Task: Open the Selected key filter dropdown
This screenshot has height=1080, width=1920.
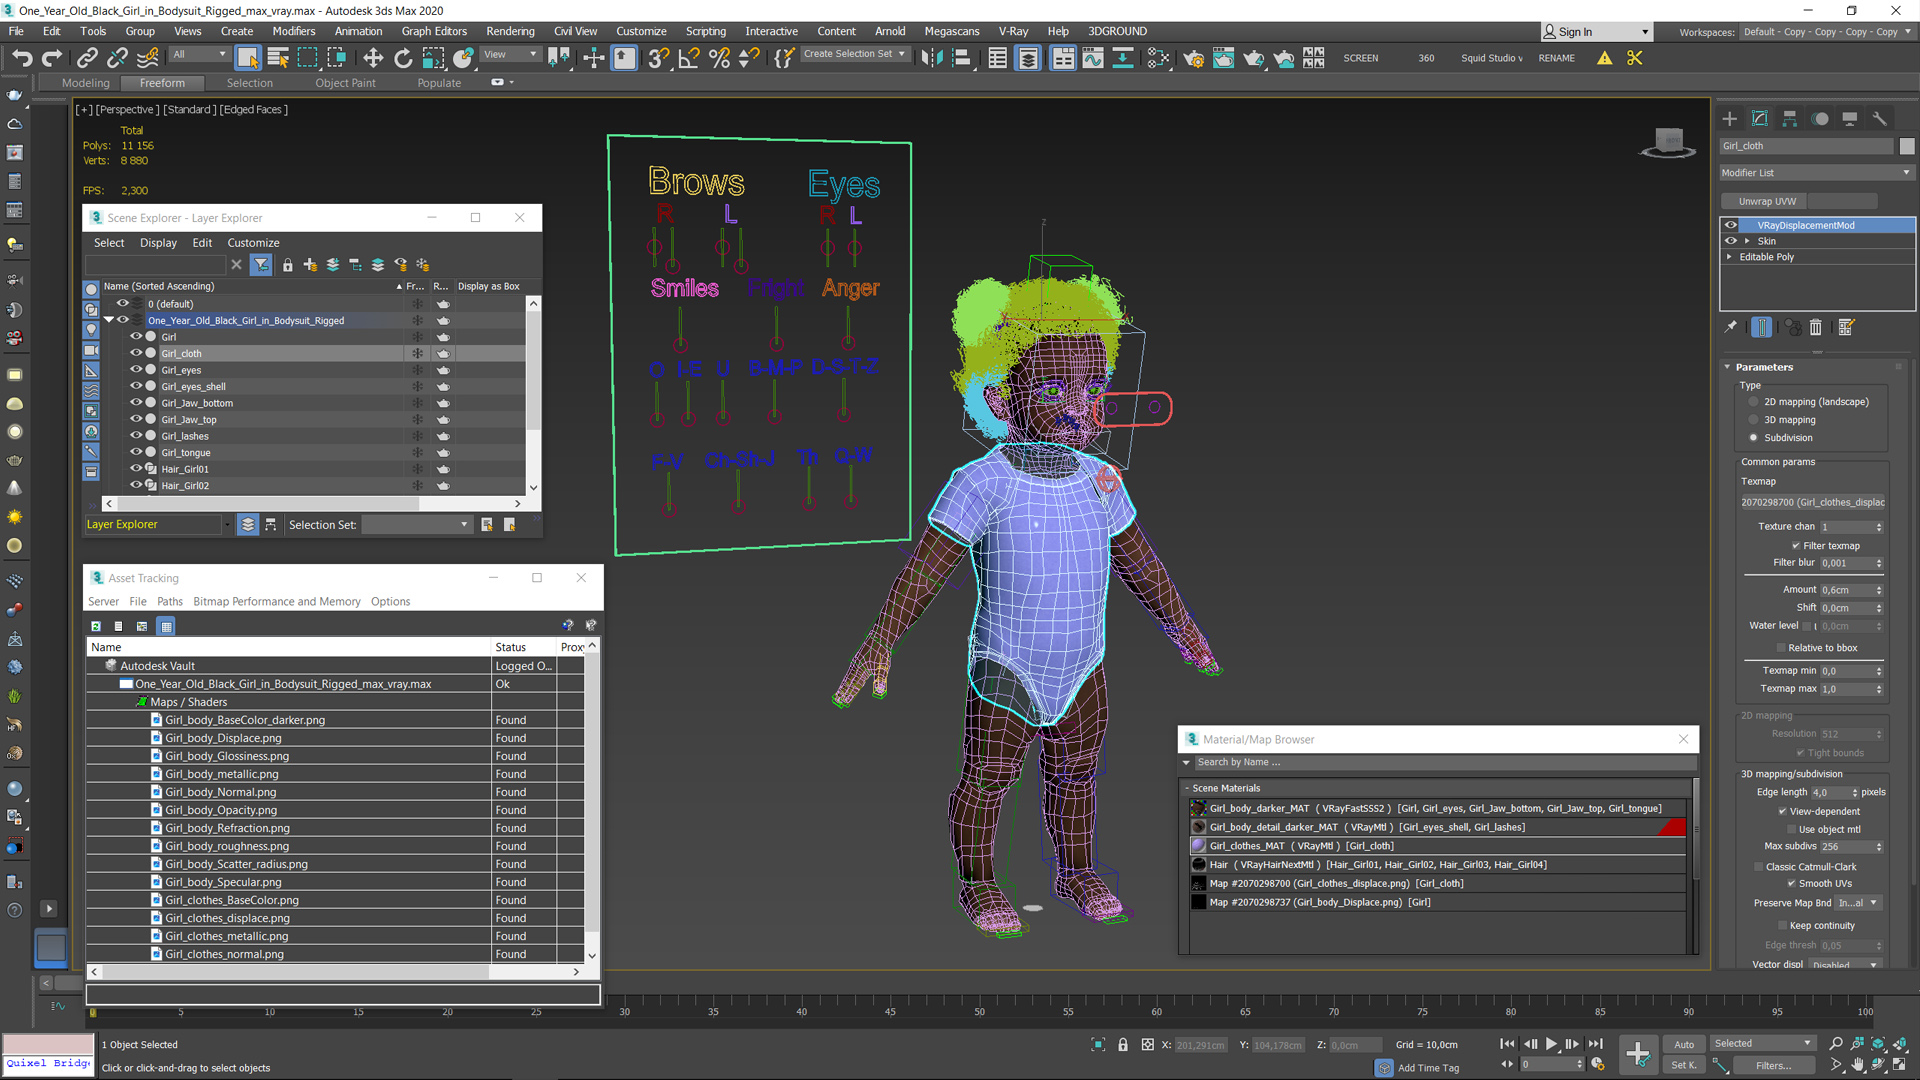Action: (x=1763, y=1044)
